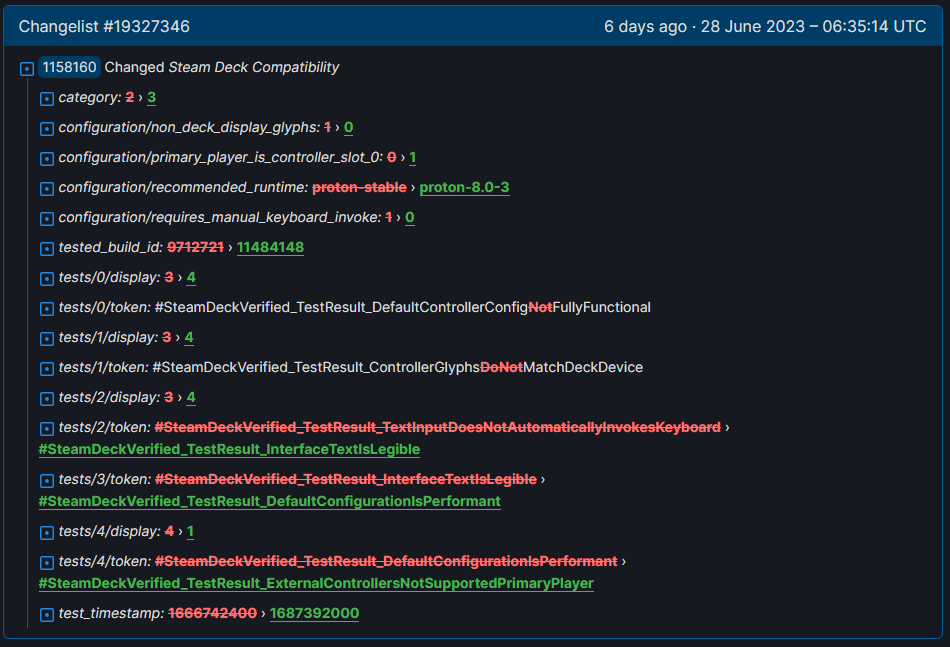The image size is (950, 647).
Task: Select the green InterfaceTextIsLegible token
Action: point(229,450)
